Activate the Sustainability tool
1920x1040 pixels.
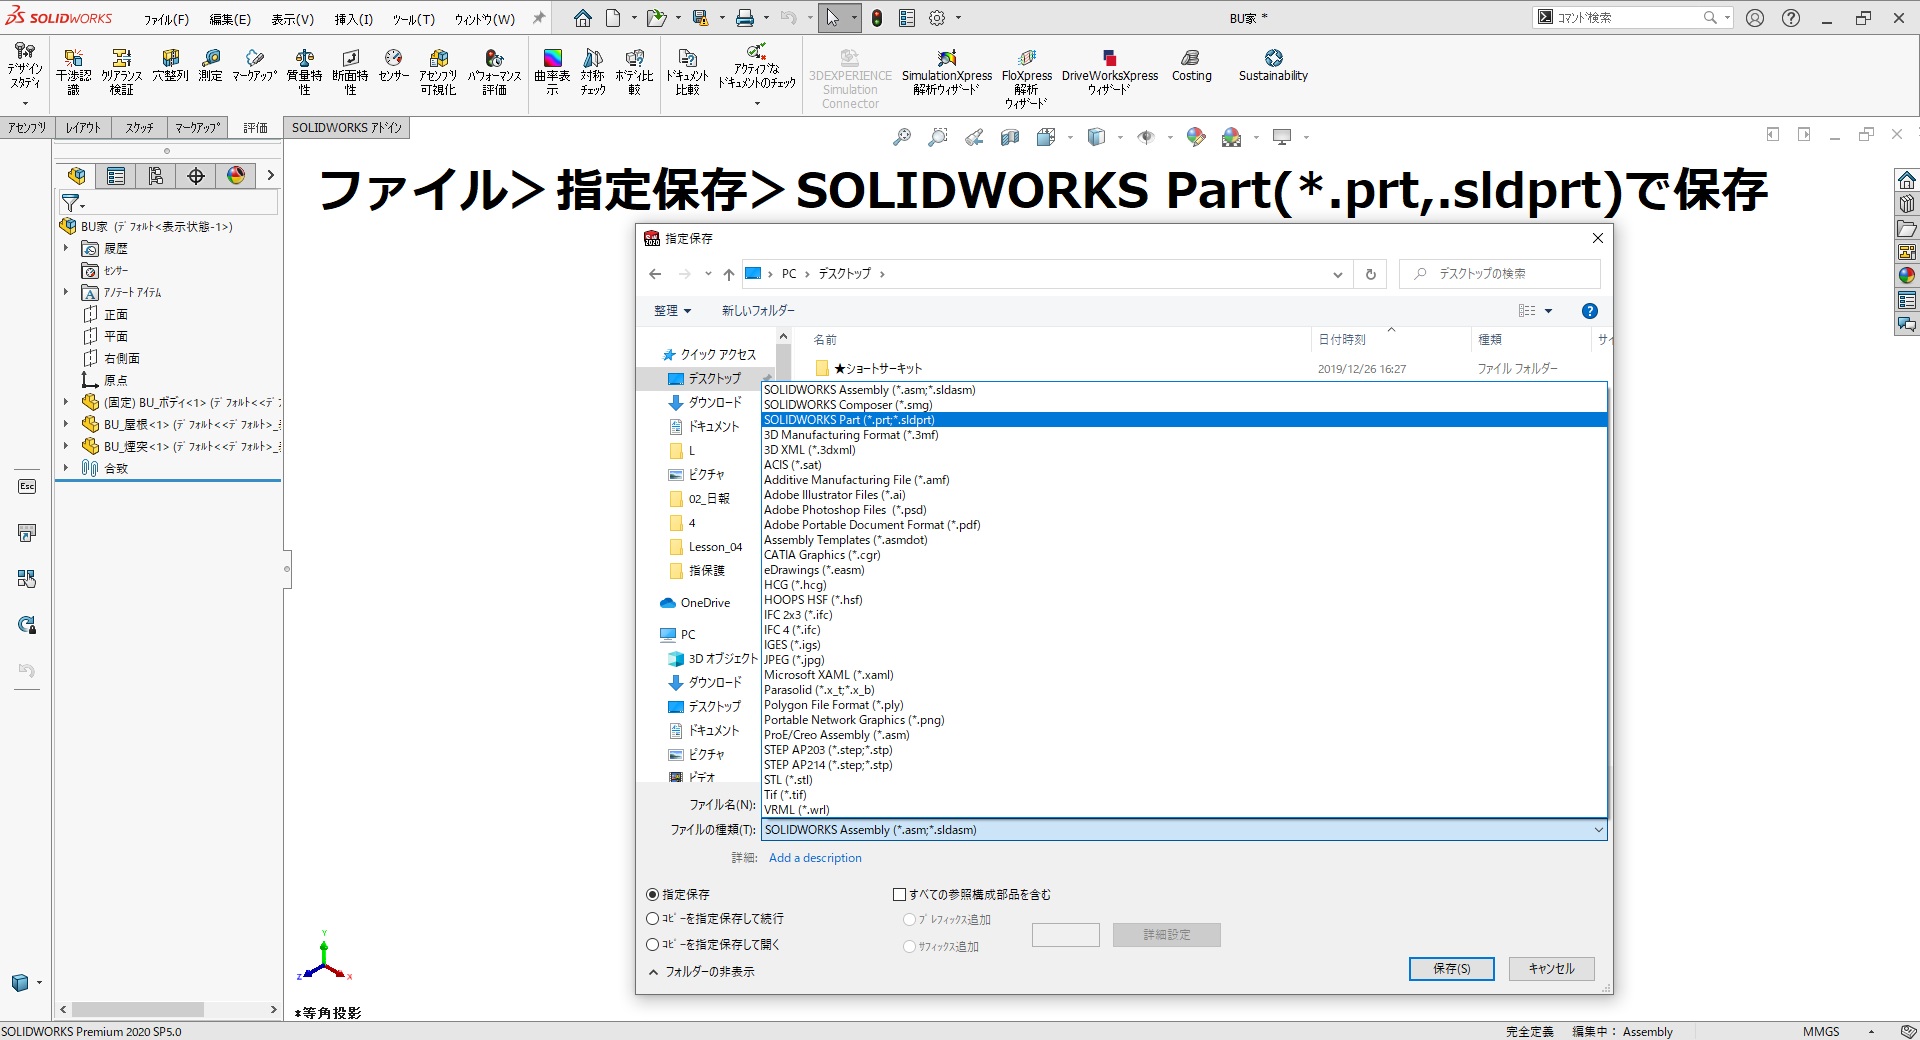(x=1271, y=67)
